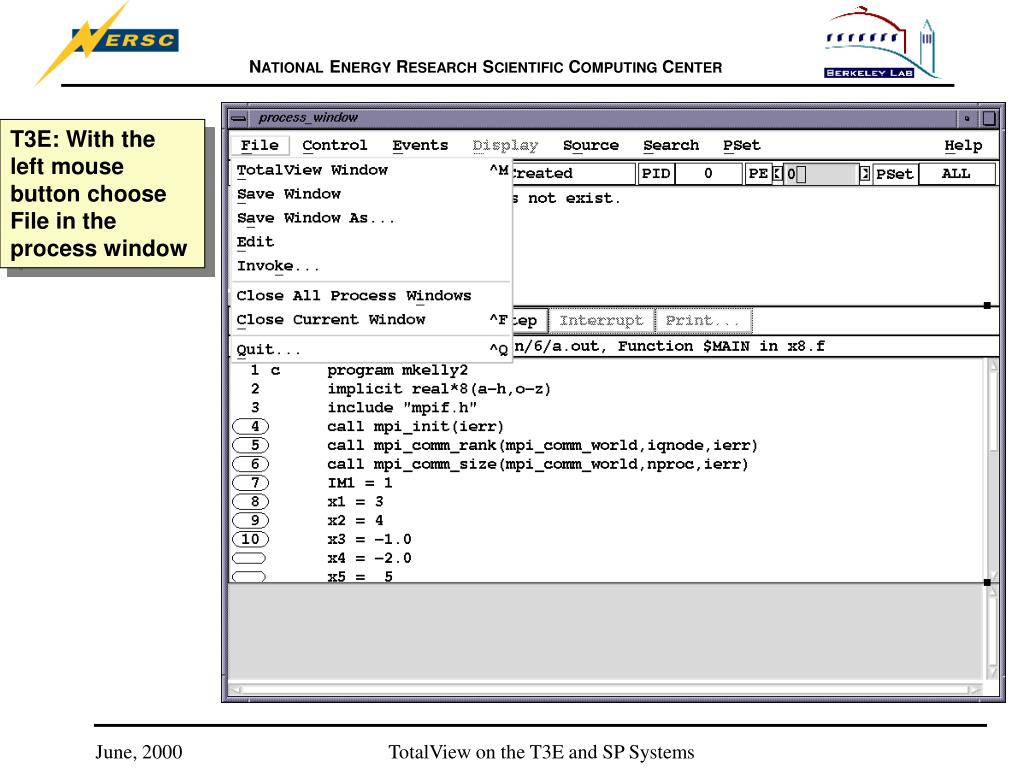Screen dimensions: 1024x768
Task: Toggle breakpoint on line 4
Action: tap(250, 426)
